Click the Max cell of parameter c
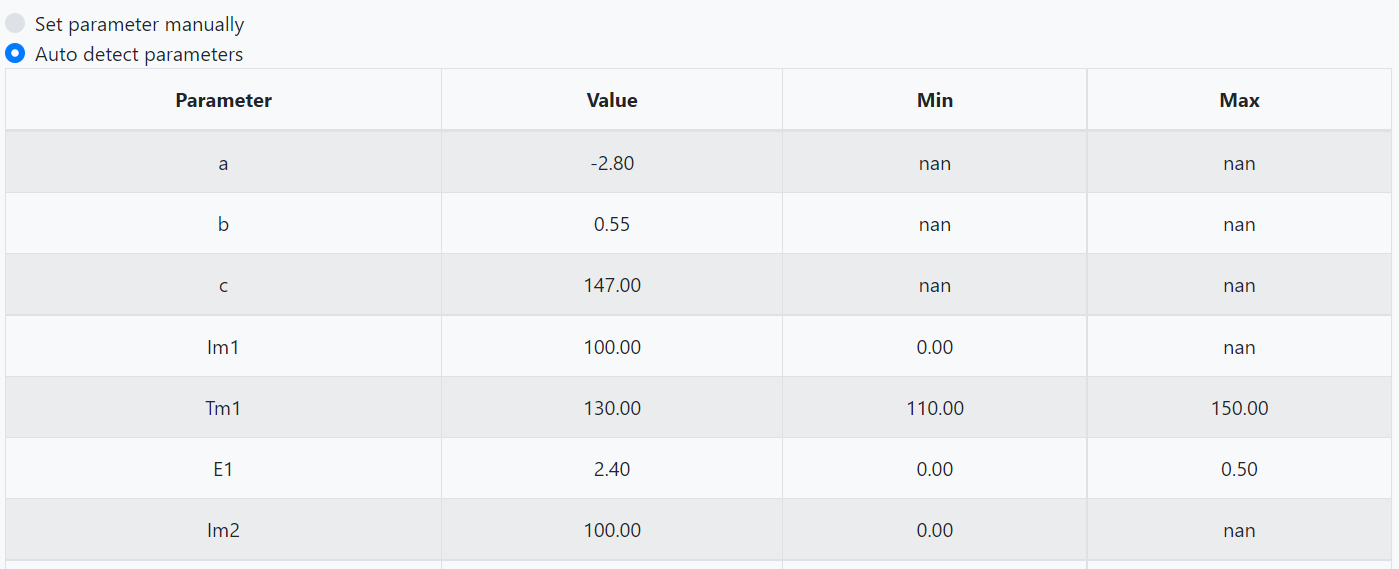This screenshot has height=569, width=1399. pyautogui.click(x=1239, y=285)
